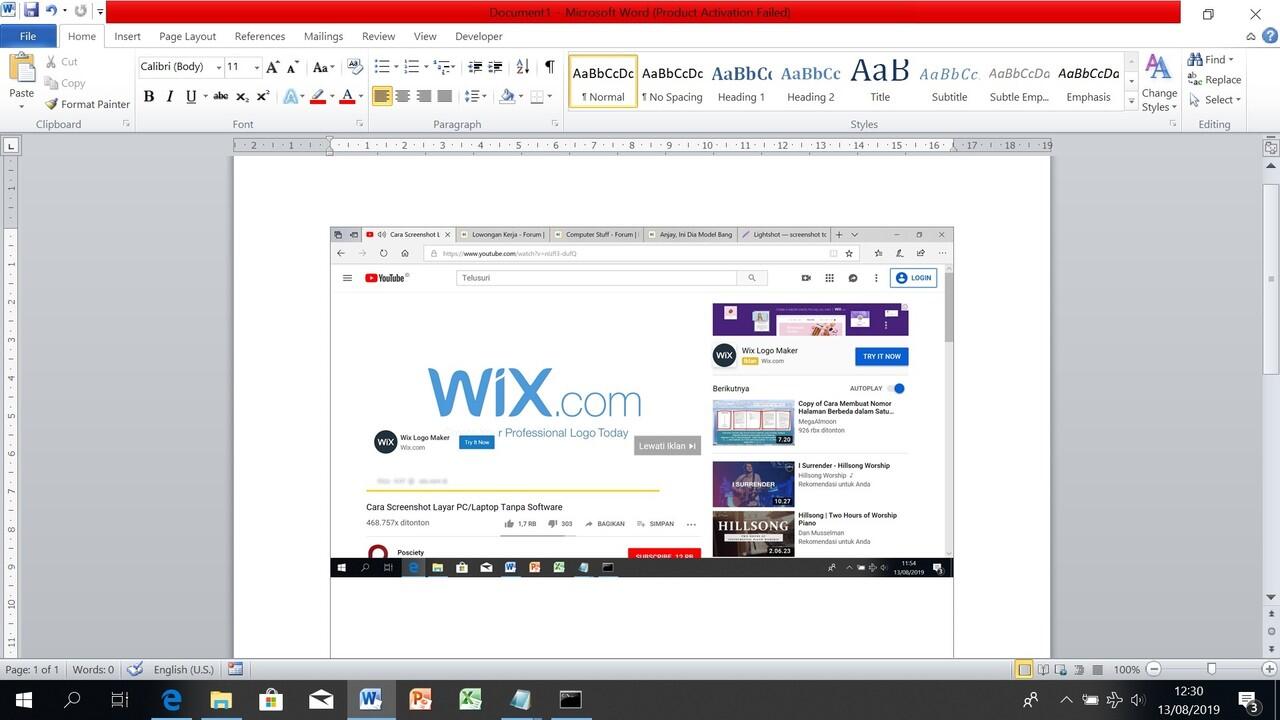Open the Font size combo box
Image resolution: width=1280 pixels, height=720 pixels.
click(x=243, y=67)
